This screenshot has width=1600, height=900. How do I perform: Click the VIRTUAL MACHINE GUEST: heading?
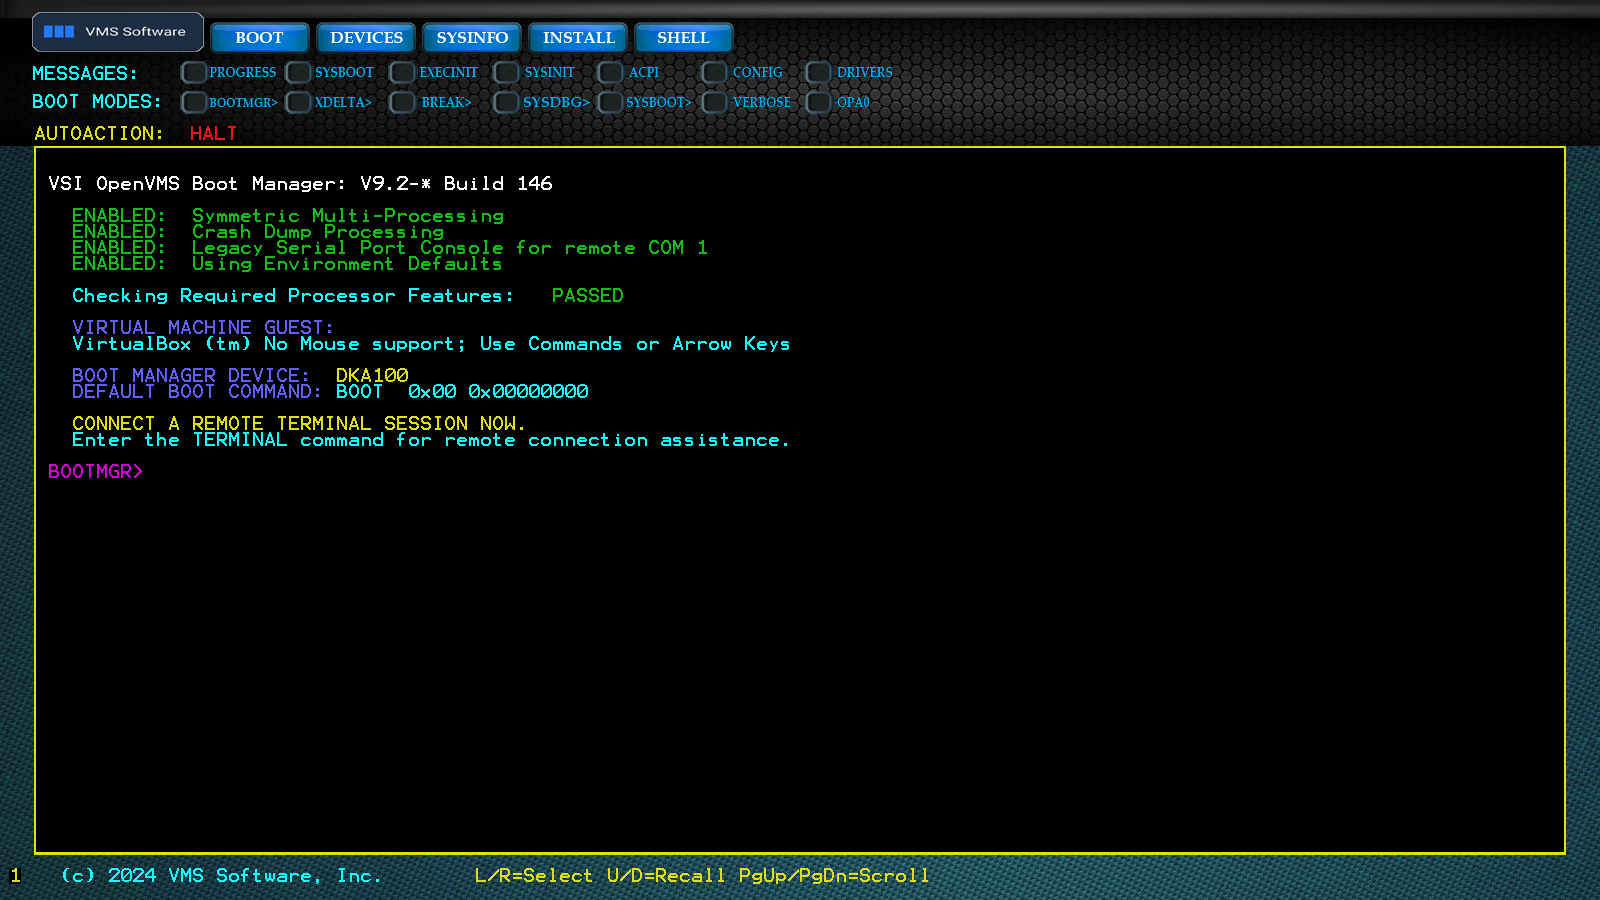(203, 327)
